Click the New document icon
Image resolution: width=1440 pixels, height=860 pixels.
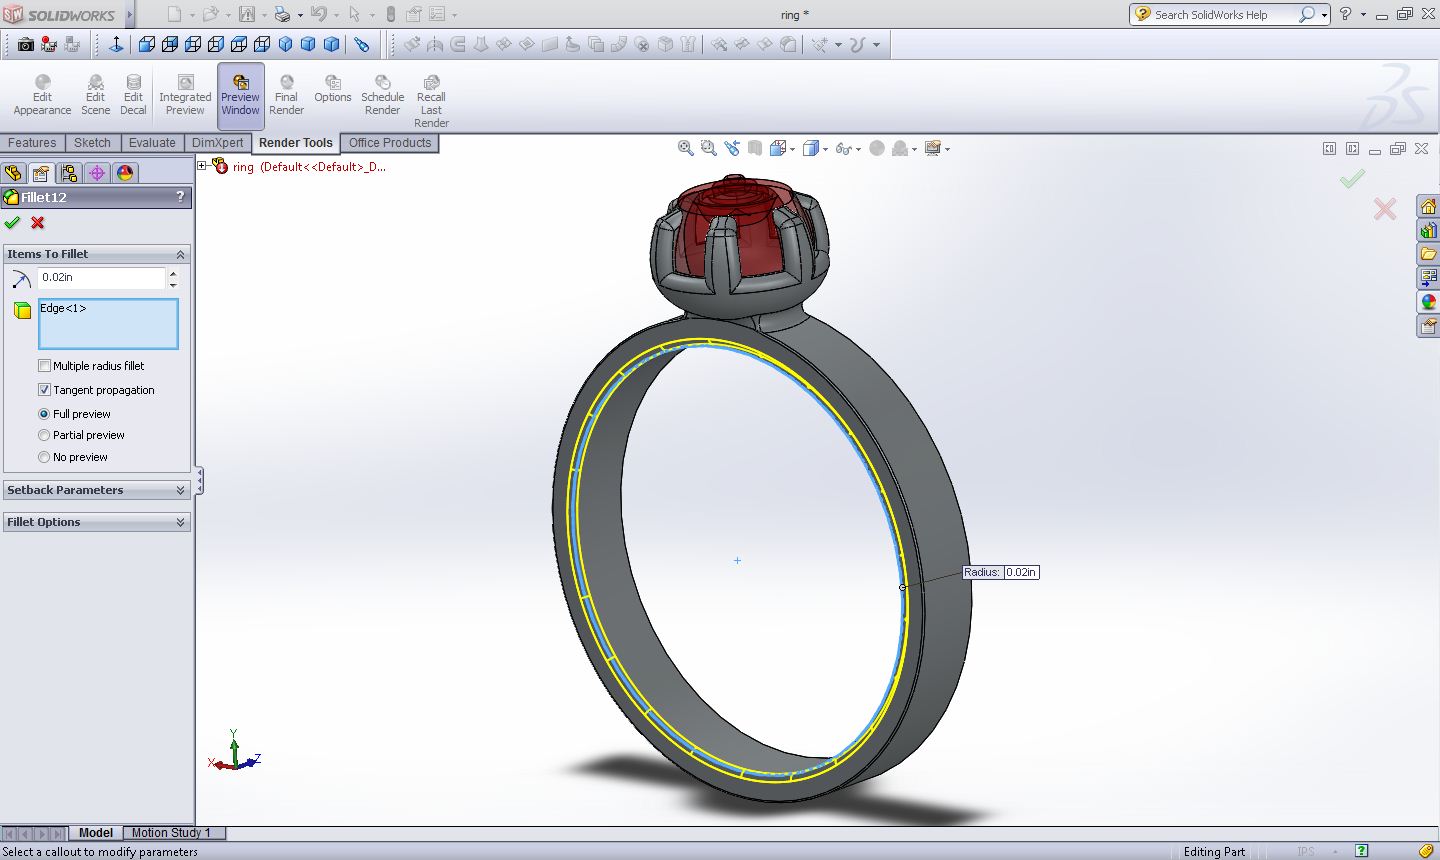(174, 14)
